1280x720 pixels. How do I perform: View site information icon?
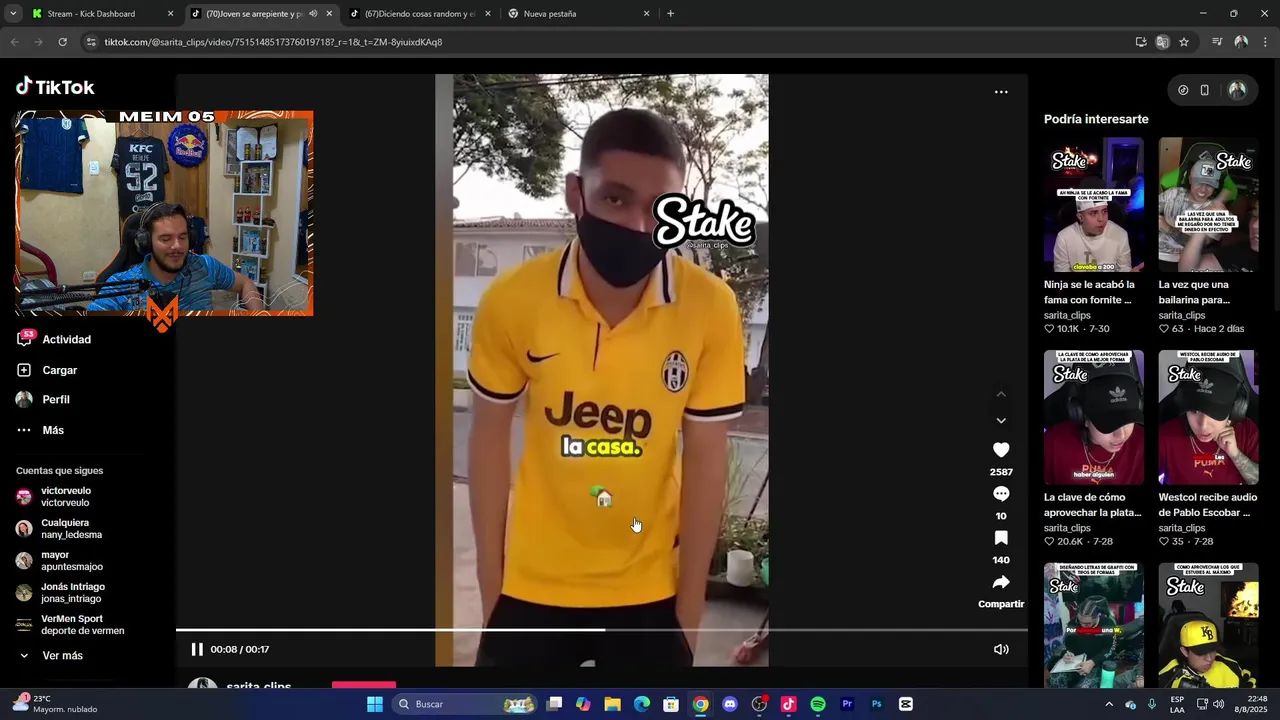click(91, 42)
